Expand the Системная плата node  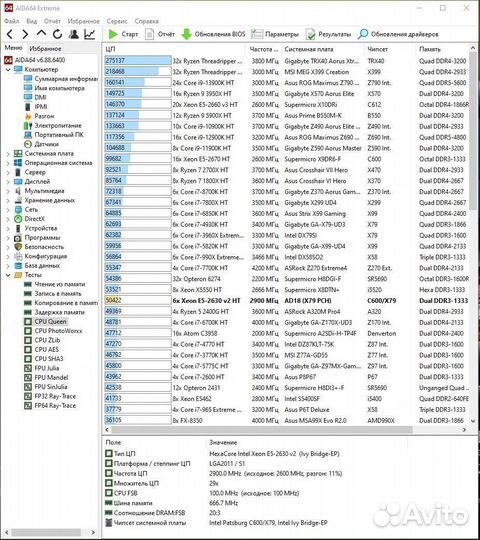[x=8, y=154]
